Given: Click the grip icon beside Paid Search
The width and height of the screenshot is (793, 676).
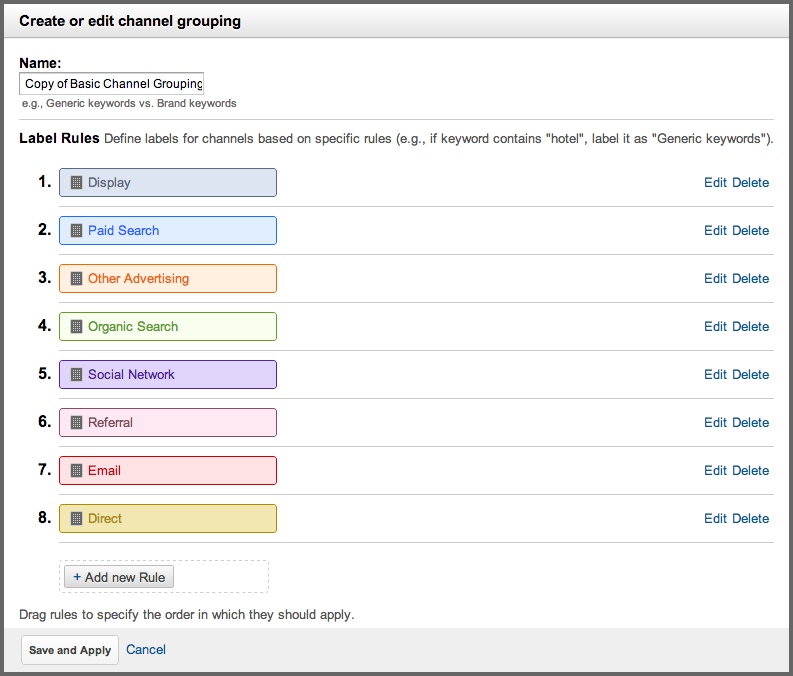Looking at the screenshot, I should point(76,231).
